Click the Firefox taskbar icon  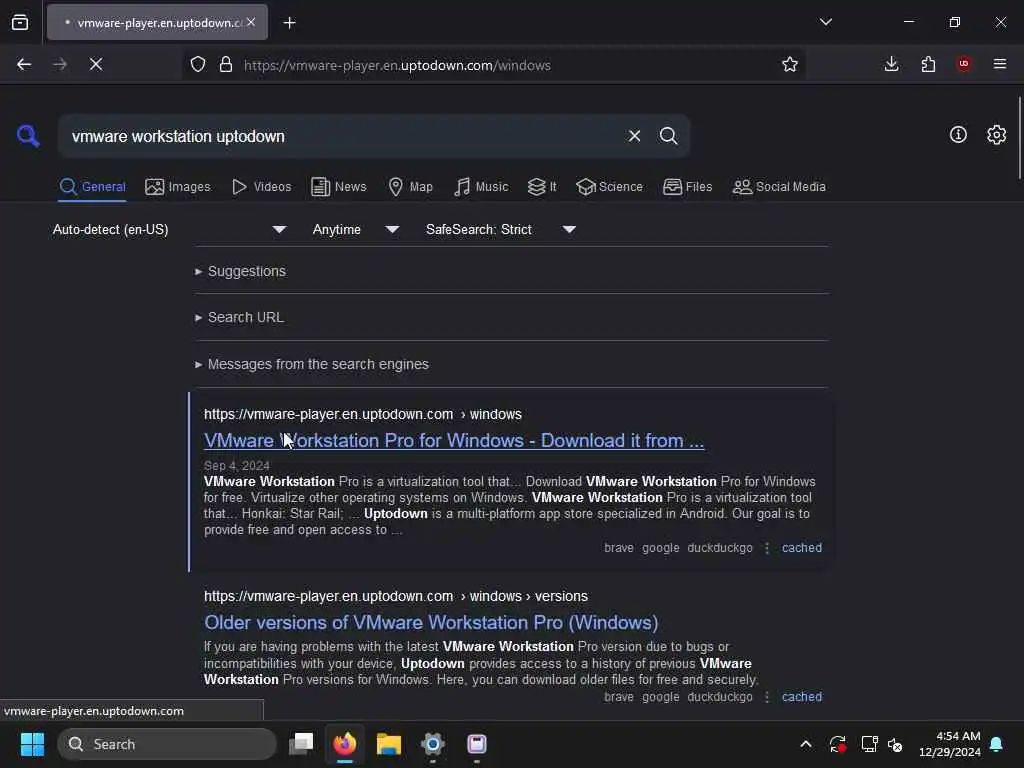click(345, 744)
